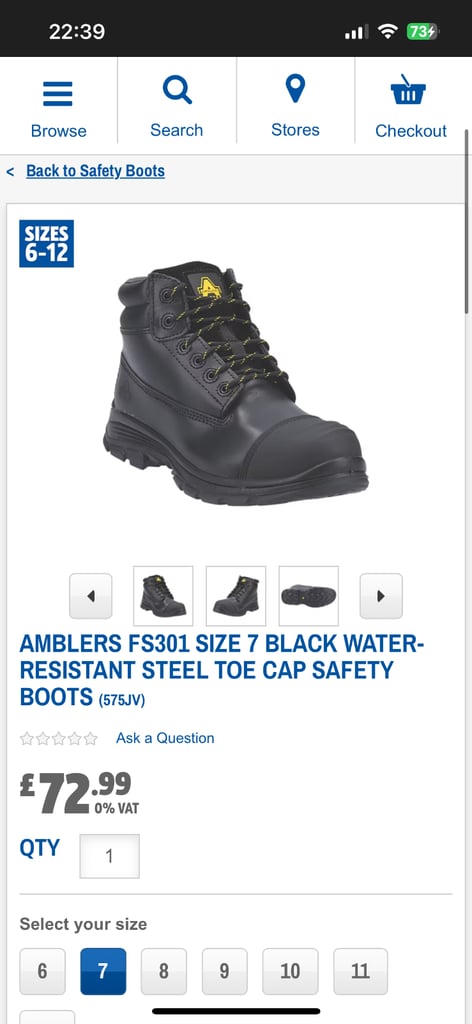Screen dimensions: 472x1024
Task: Click the star rating icons
Action: click(59, 739)
